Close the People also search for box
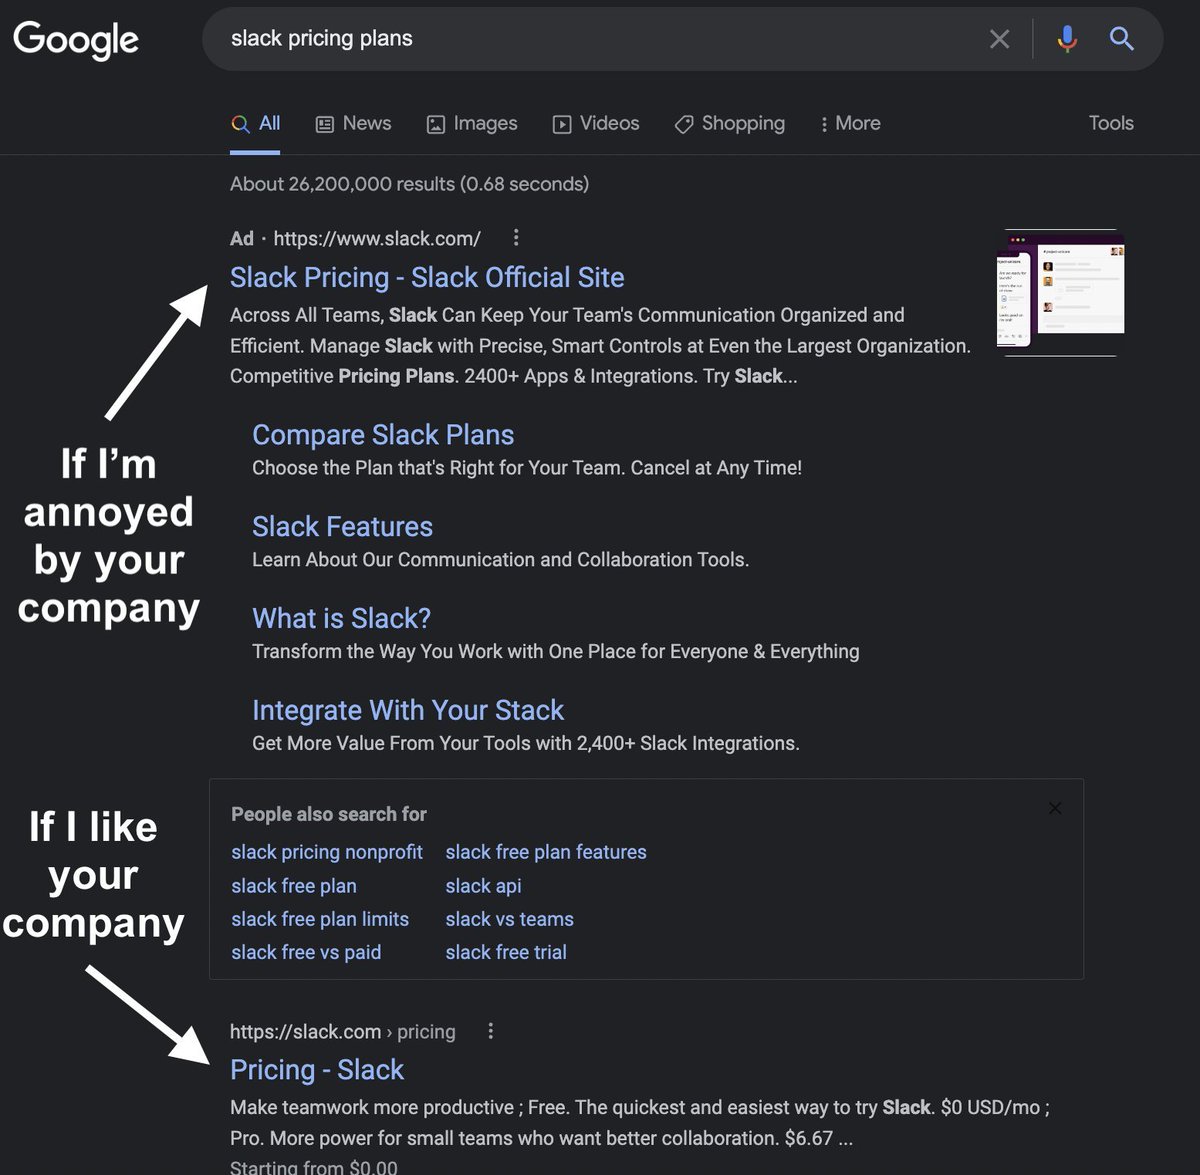The height and width of the screenshot is (1175, 1200). coord(1055,808)
